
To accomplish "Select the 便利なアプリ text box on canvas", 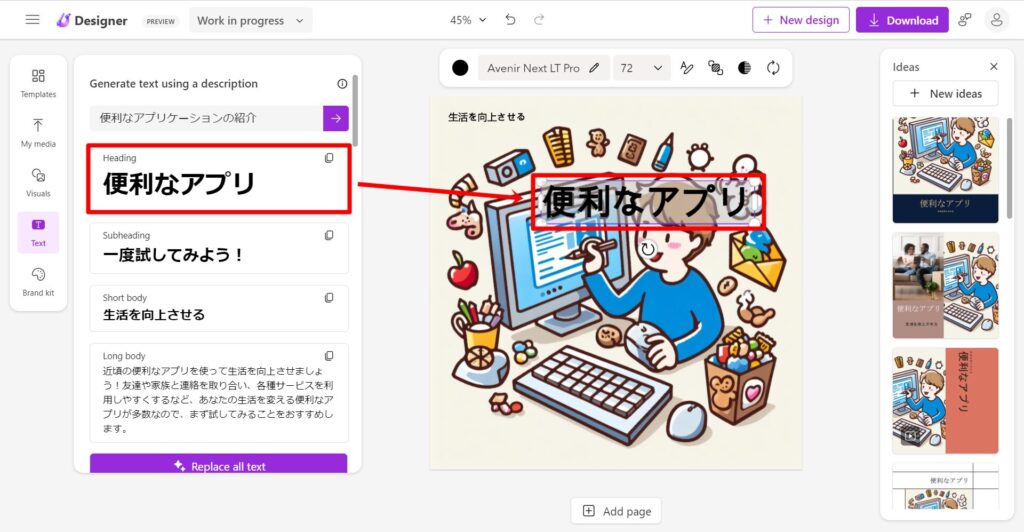I will click(648, 201).
